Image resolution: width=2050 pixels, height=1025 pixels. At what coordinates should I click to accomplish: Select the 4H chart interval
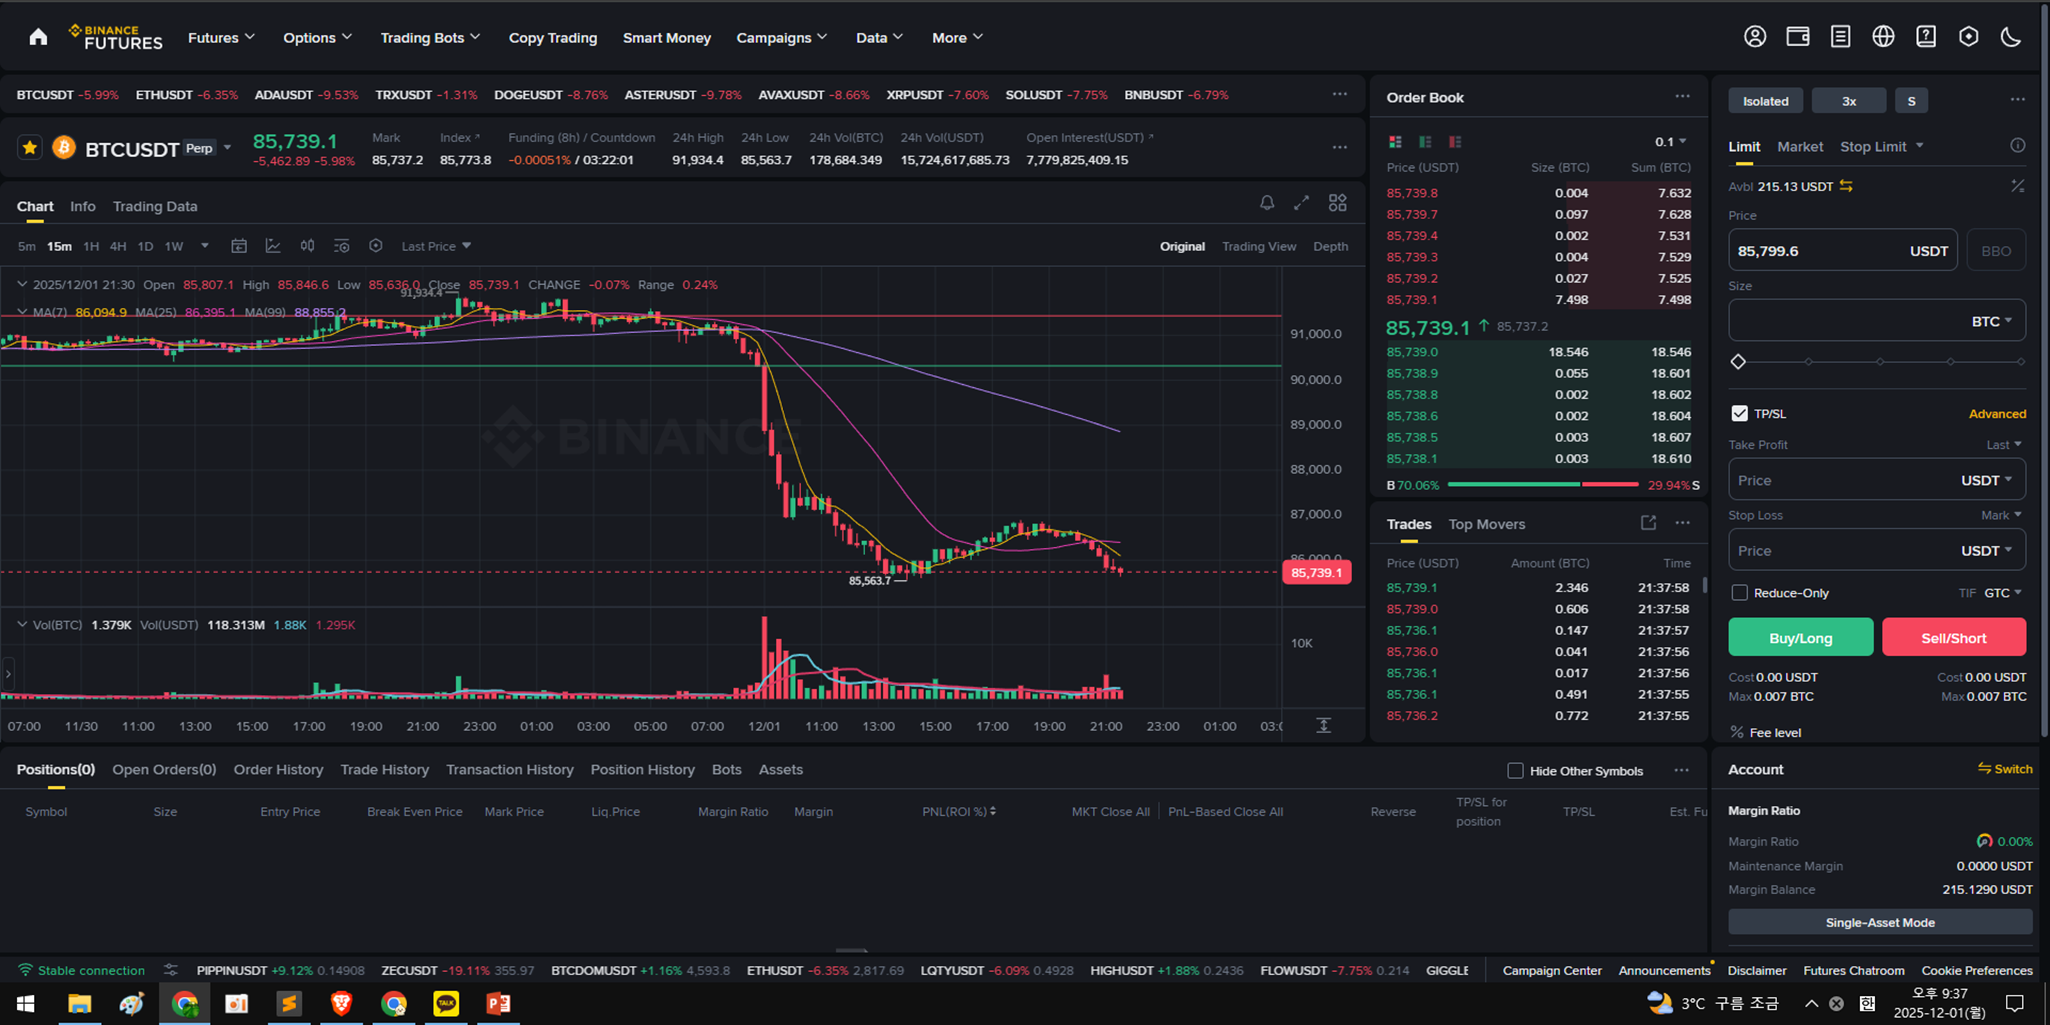click(x=118, y=246)
